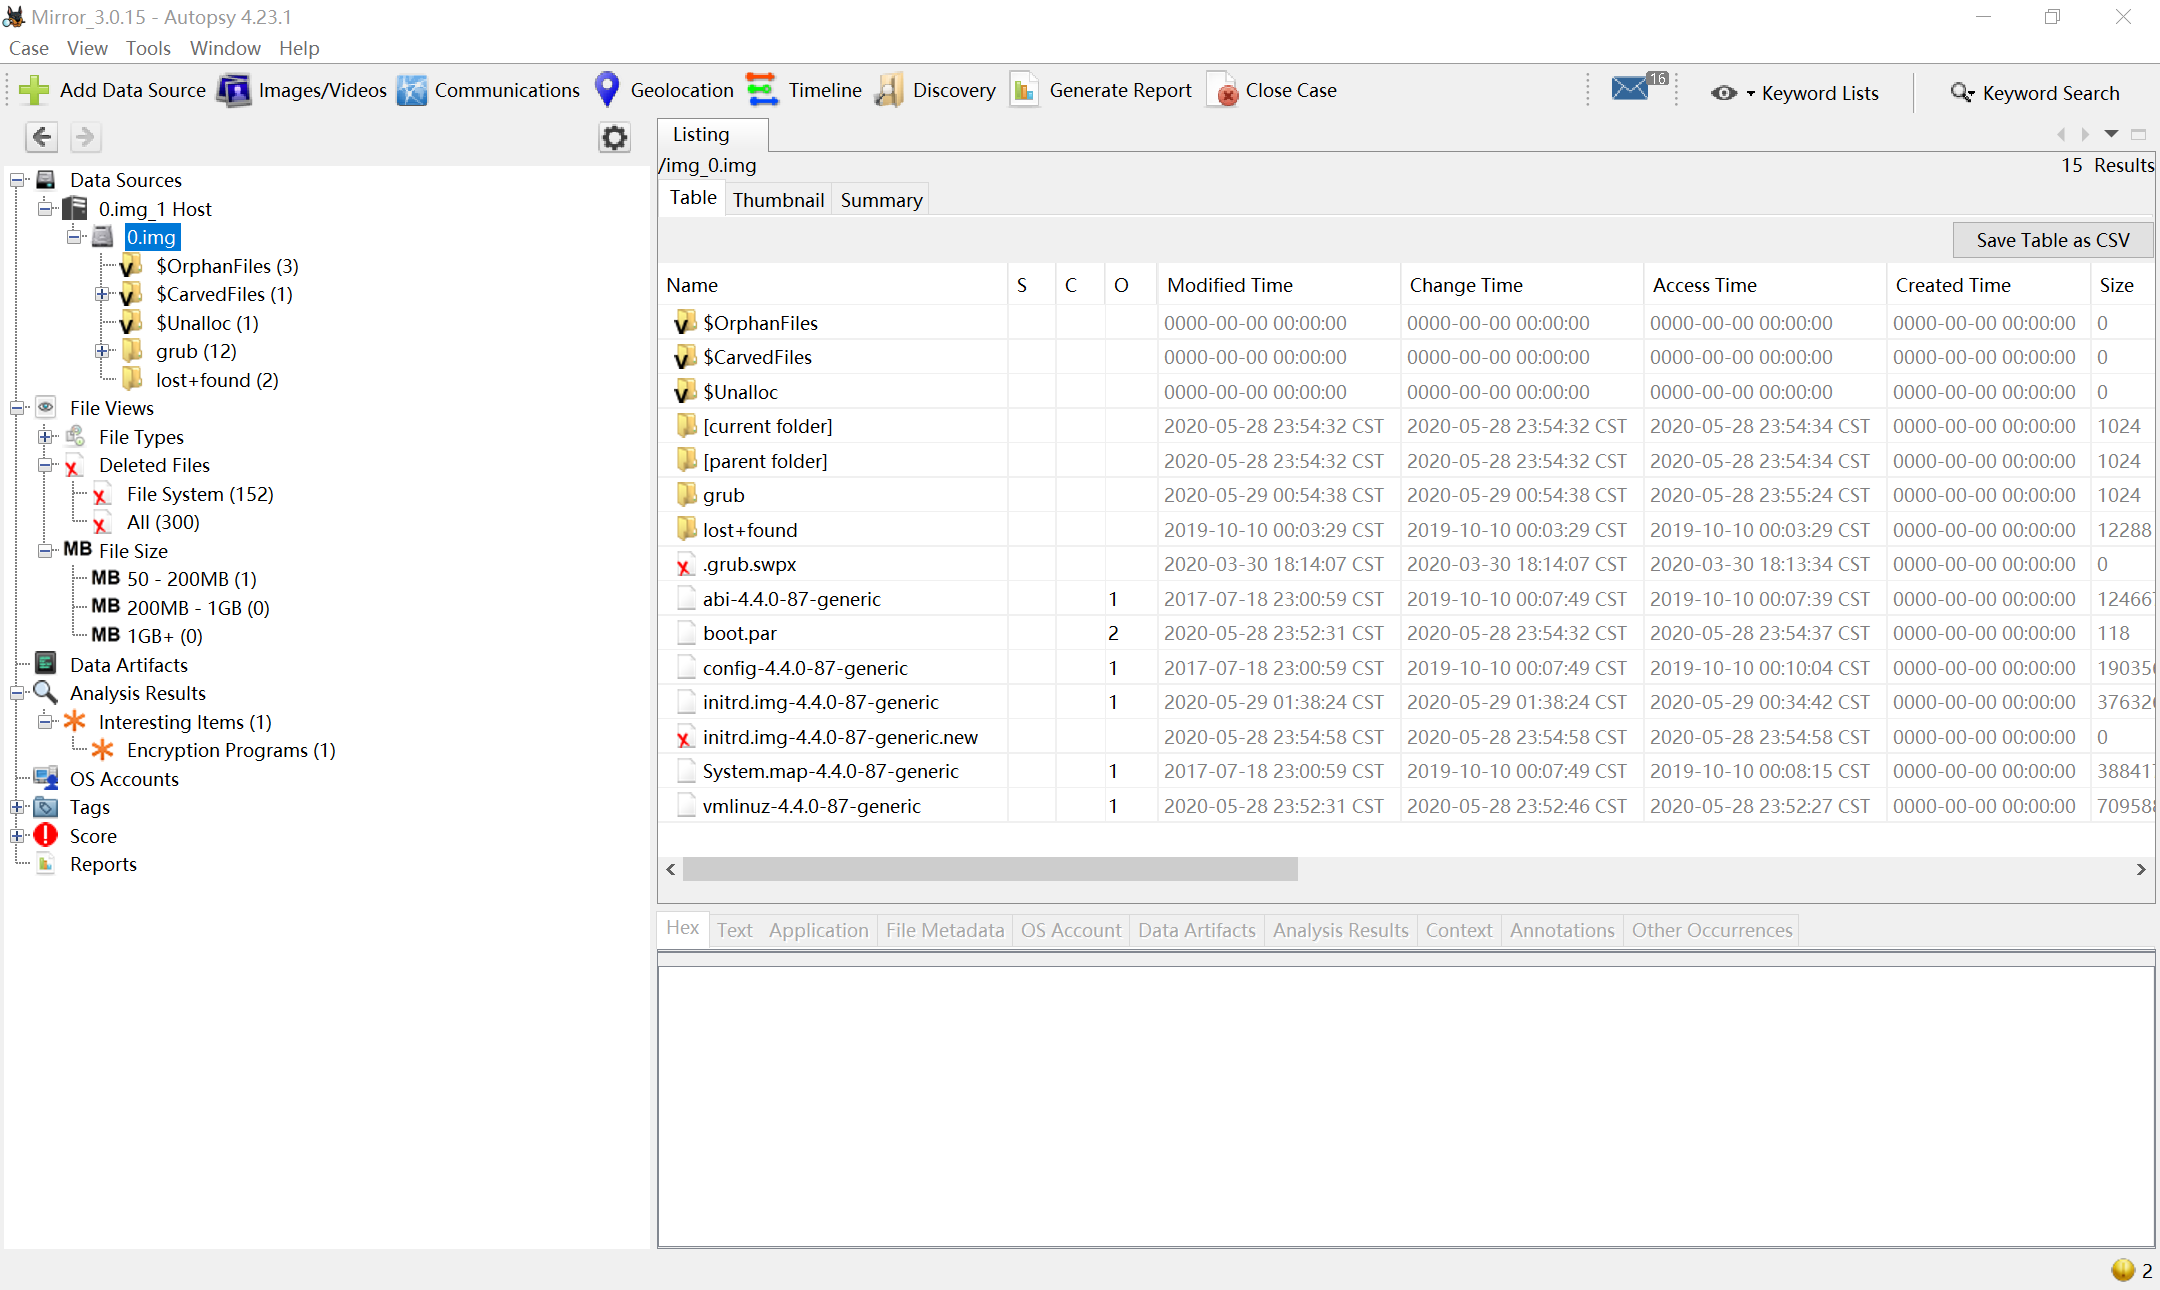Screen dimensions: 2160x1290
Task: Select the OS Accounts node icon
Action: coord(46,778)
